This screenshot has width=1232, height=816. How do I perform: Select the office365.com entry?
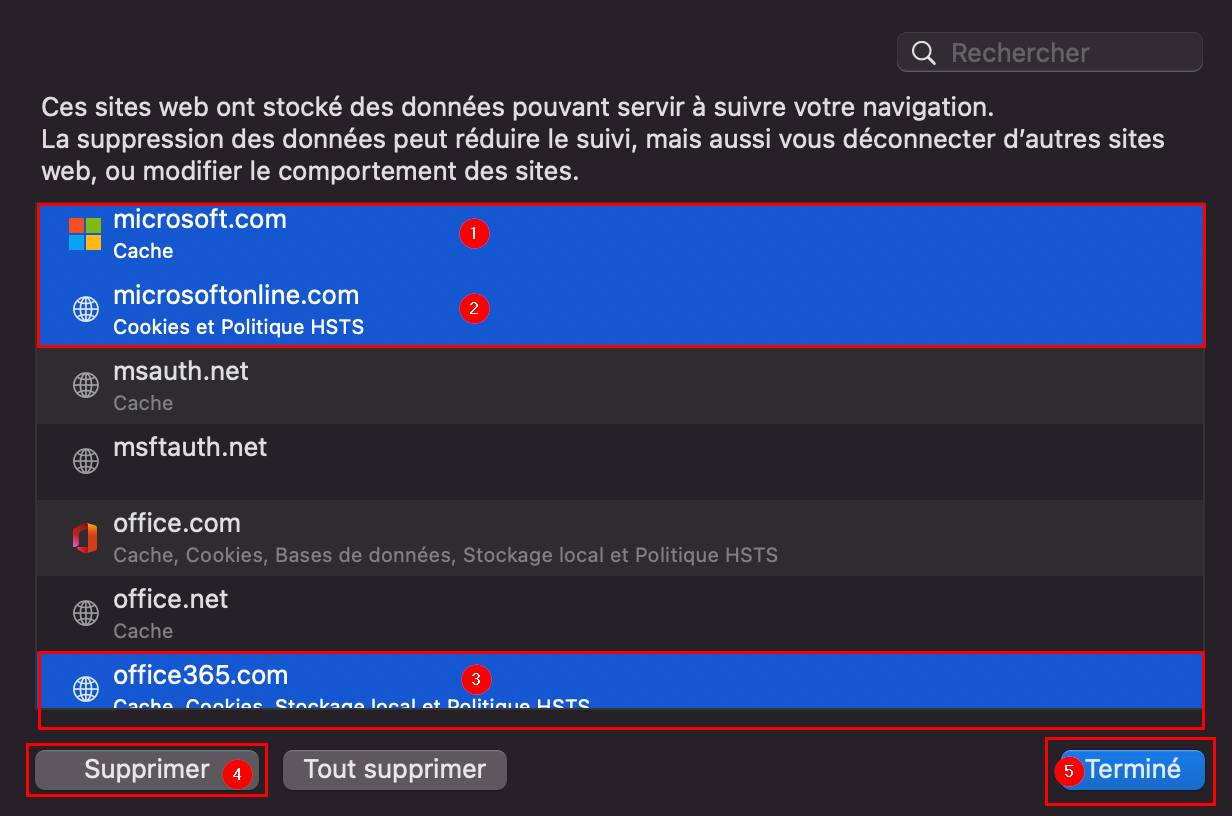[620, 681]
